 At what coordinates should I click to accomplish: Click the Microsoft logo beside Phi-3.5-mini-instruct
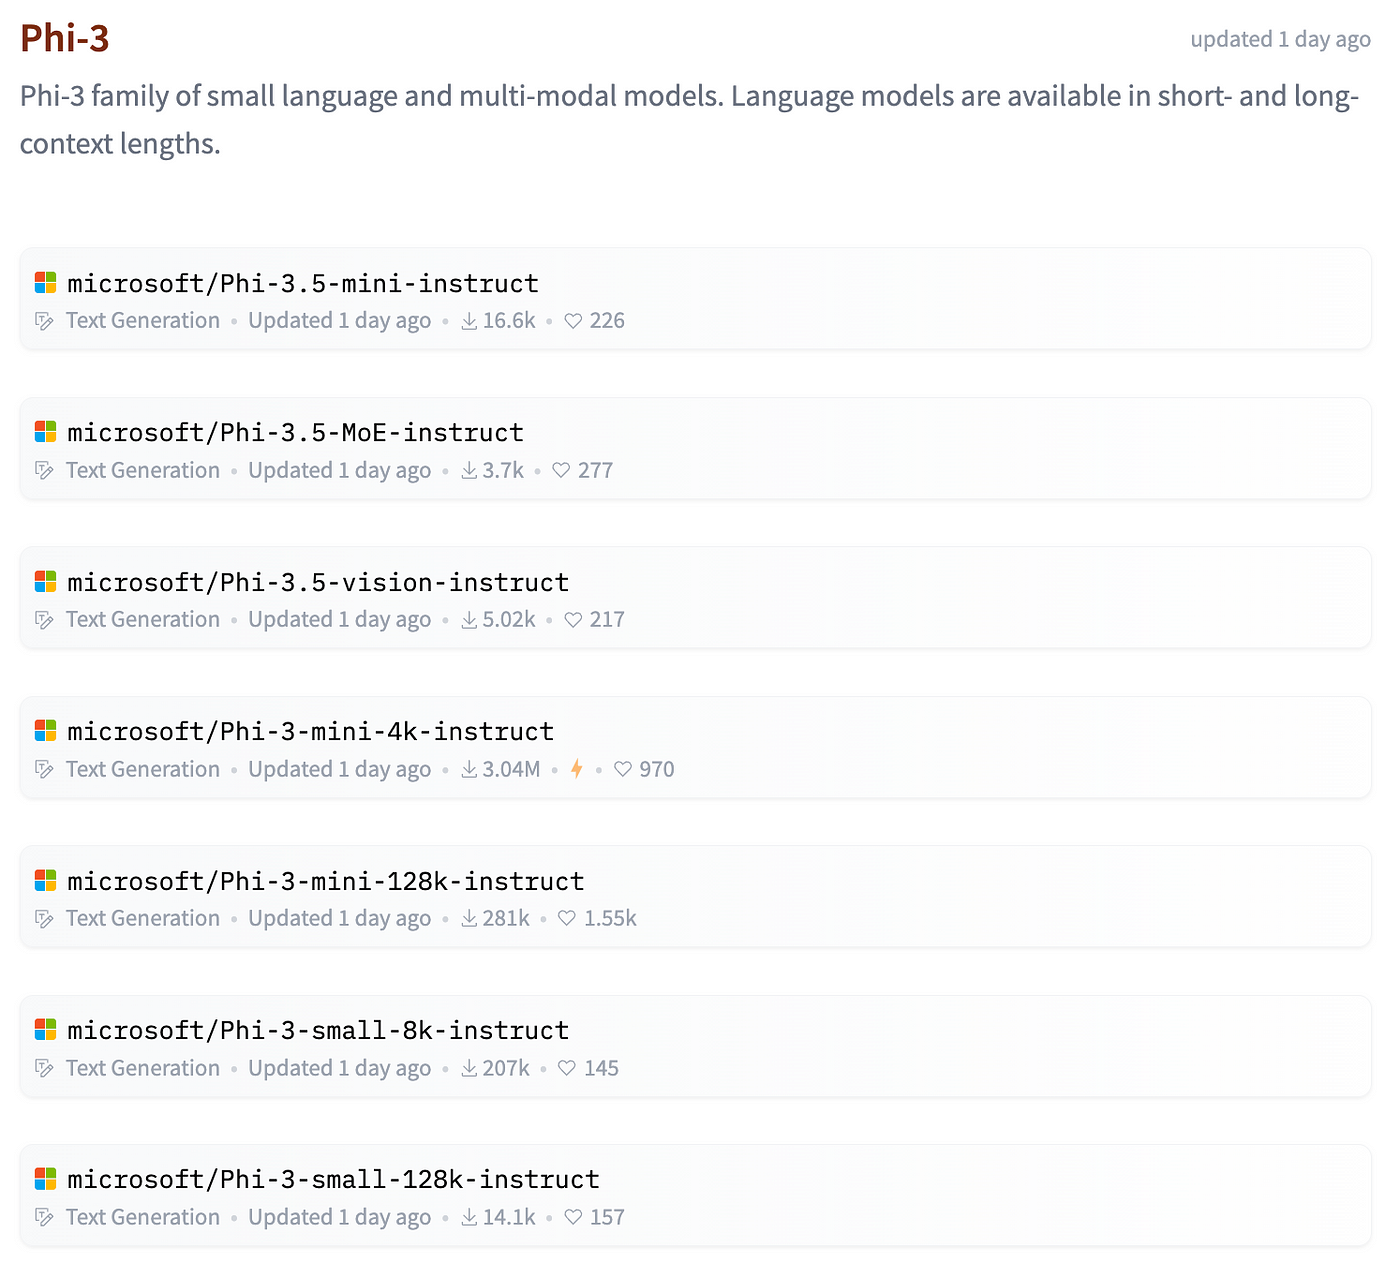point(46,283)
